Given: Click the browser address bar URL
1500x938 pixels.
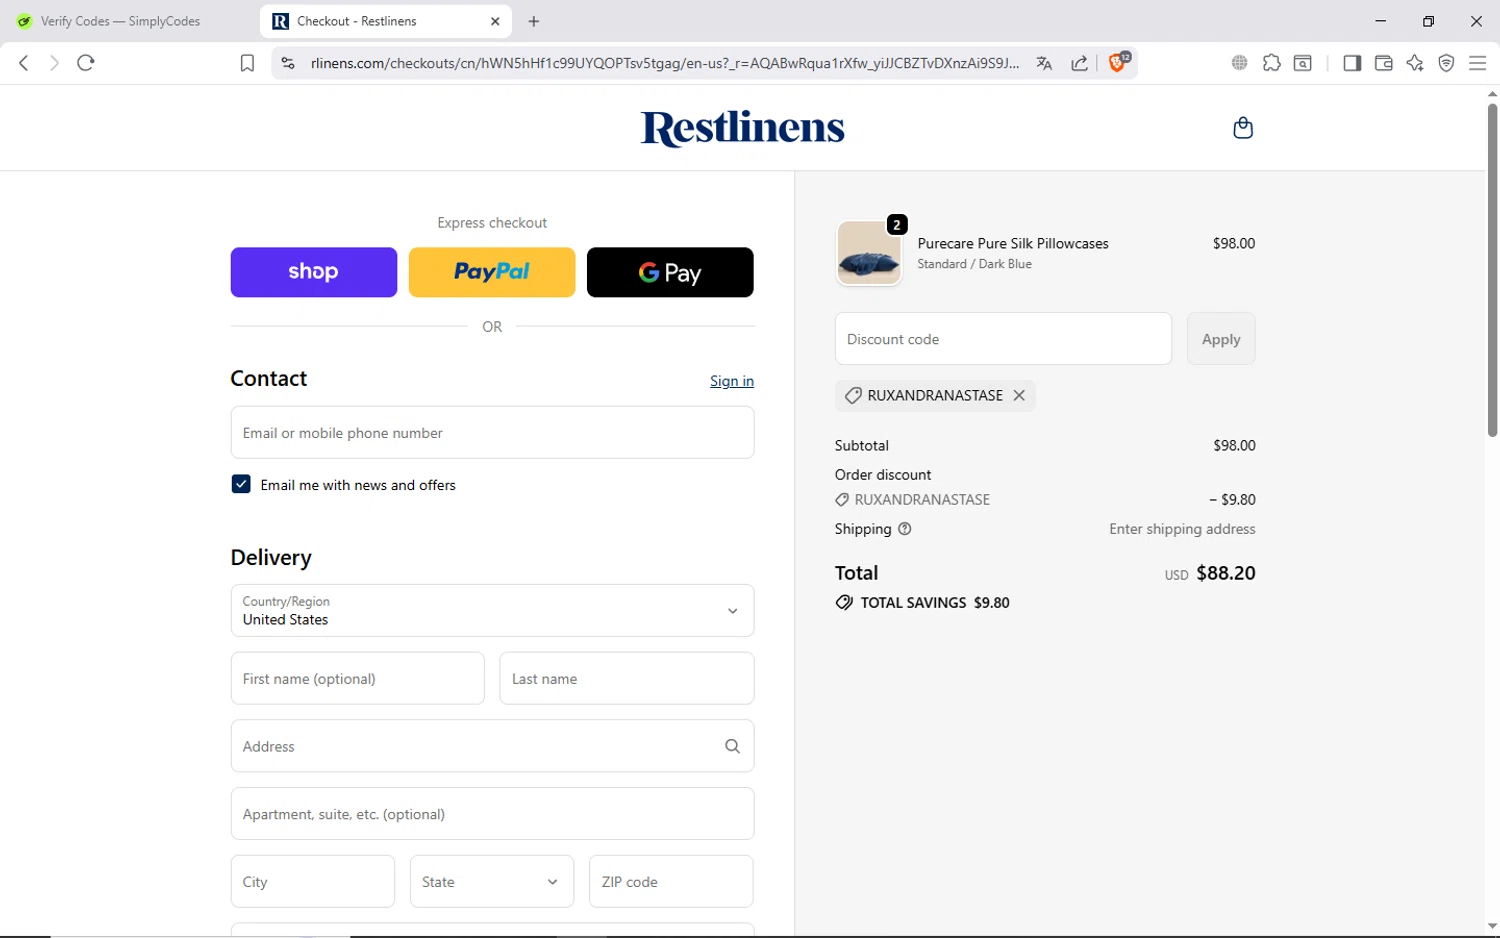Looking at the screenshot, I should [665, 63].
